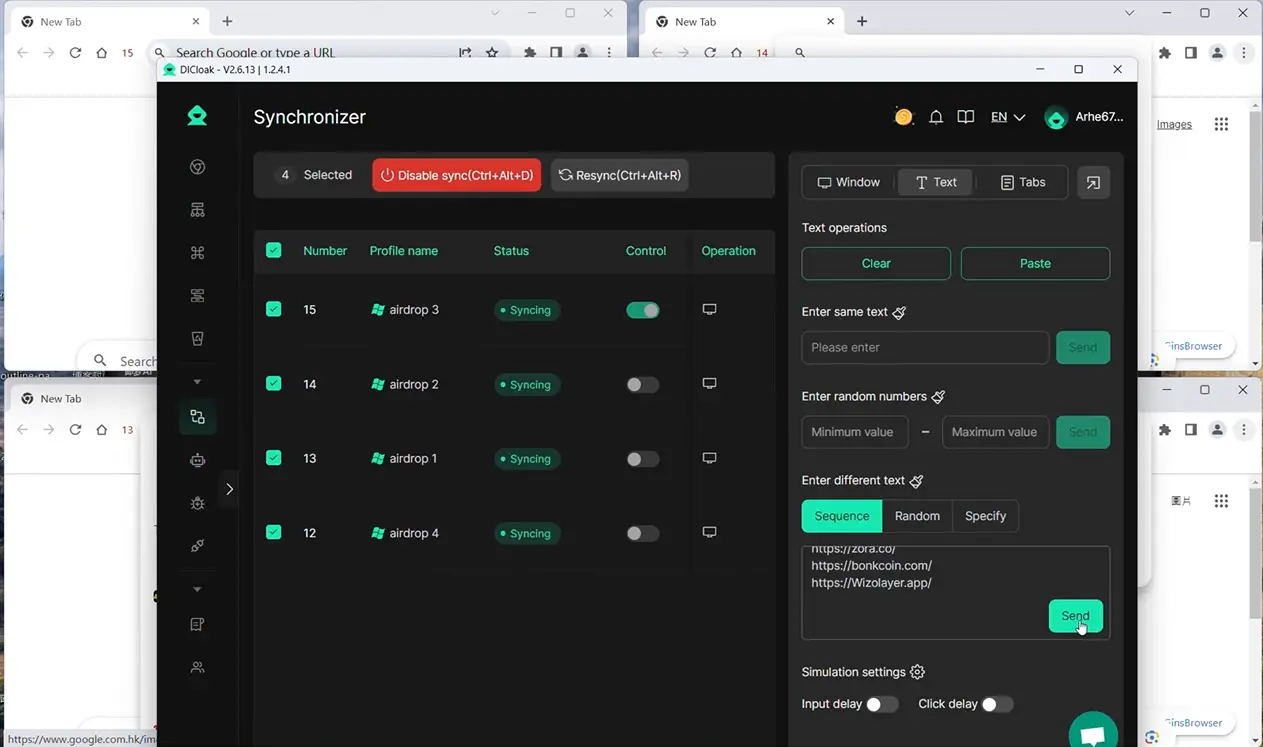The width and height of the screenshot is (1263, 747).
Task: Focus the Please enter text field
Action: [x=925, y=347]
